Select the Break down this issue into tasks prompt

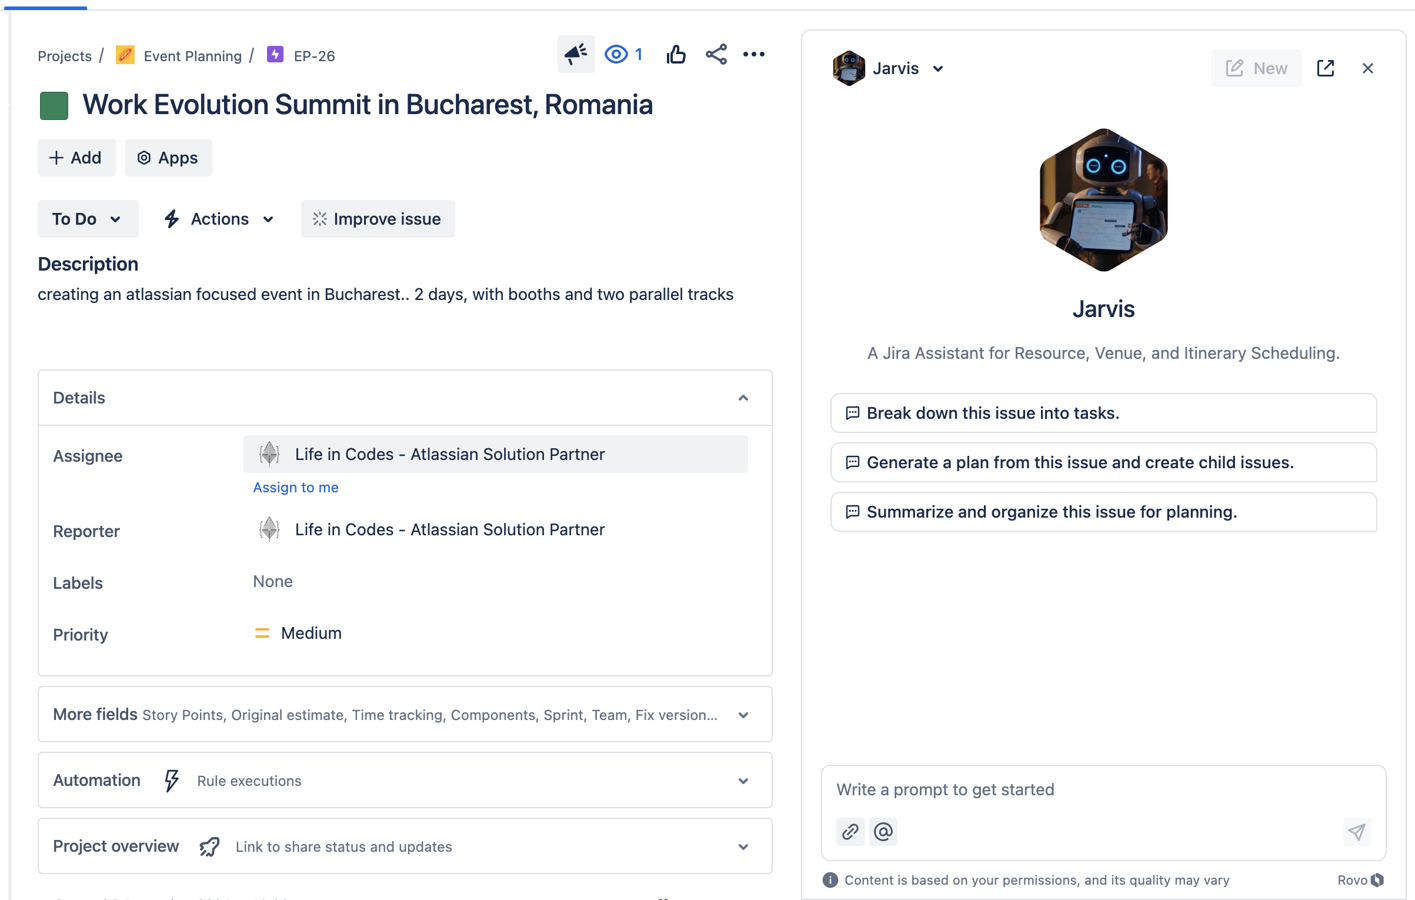pos(1103,412)
